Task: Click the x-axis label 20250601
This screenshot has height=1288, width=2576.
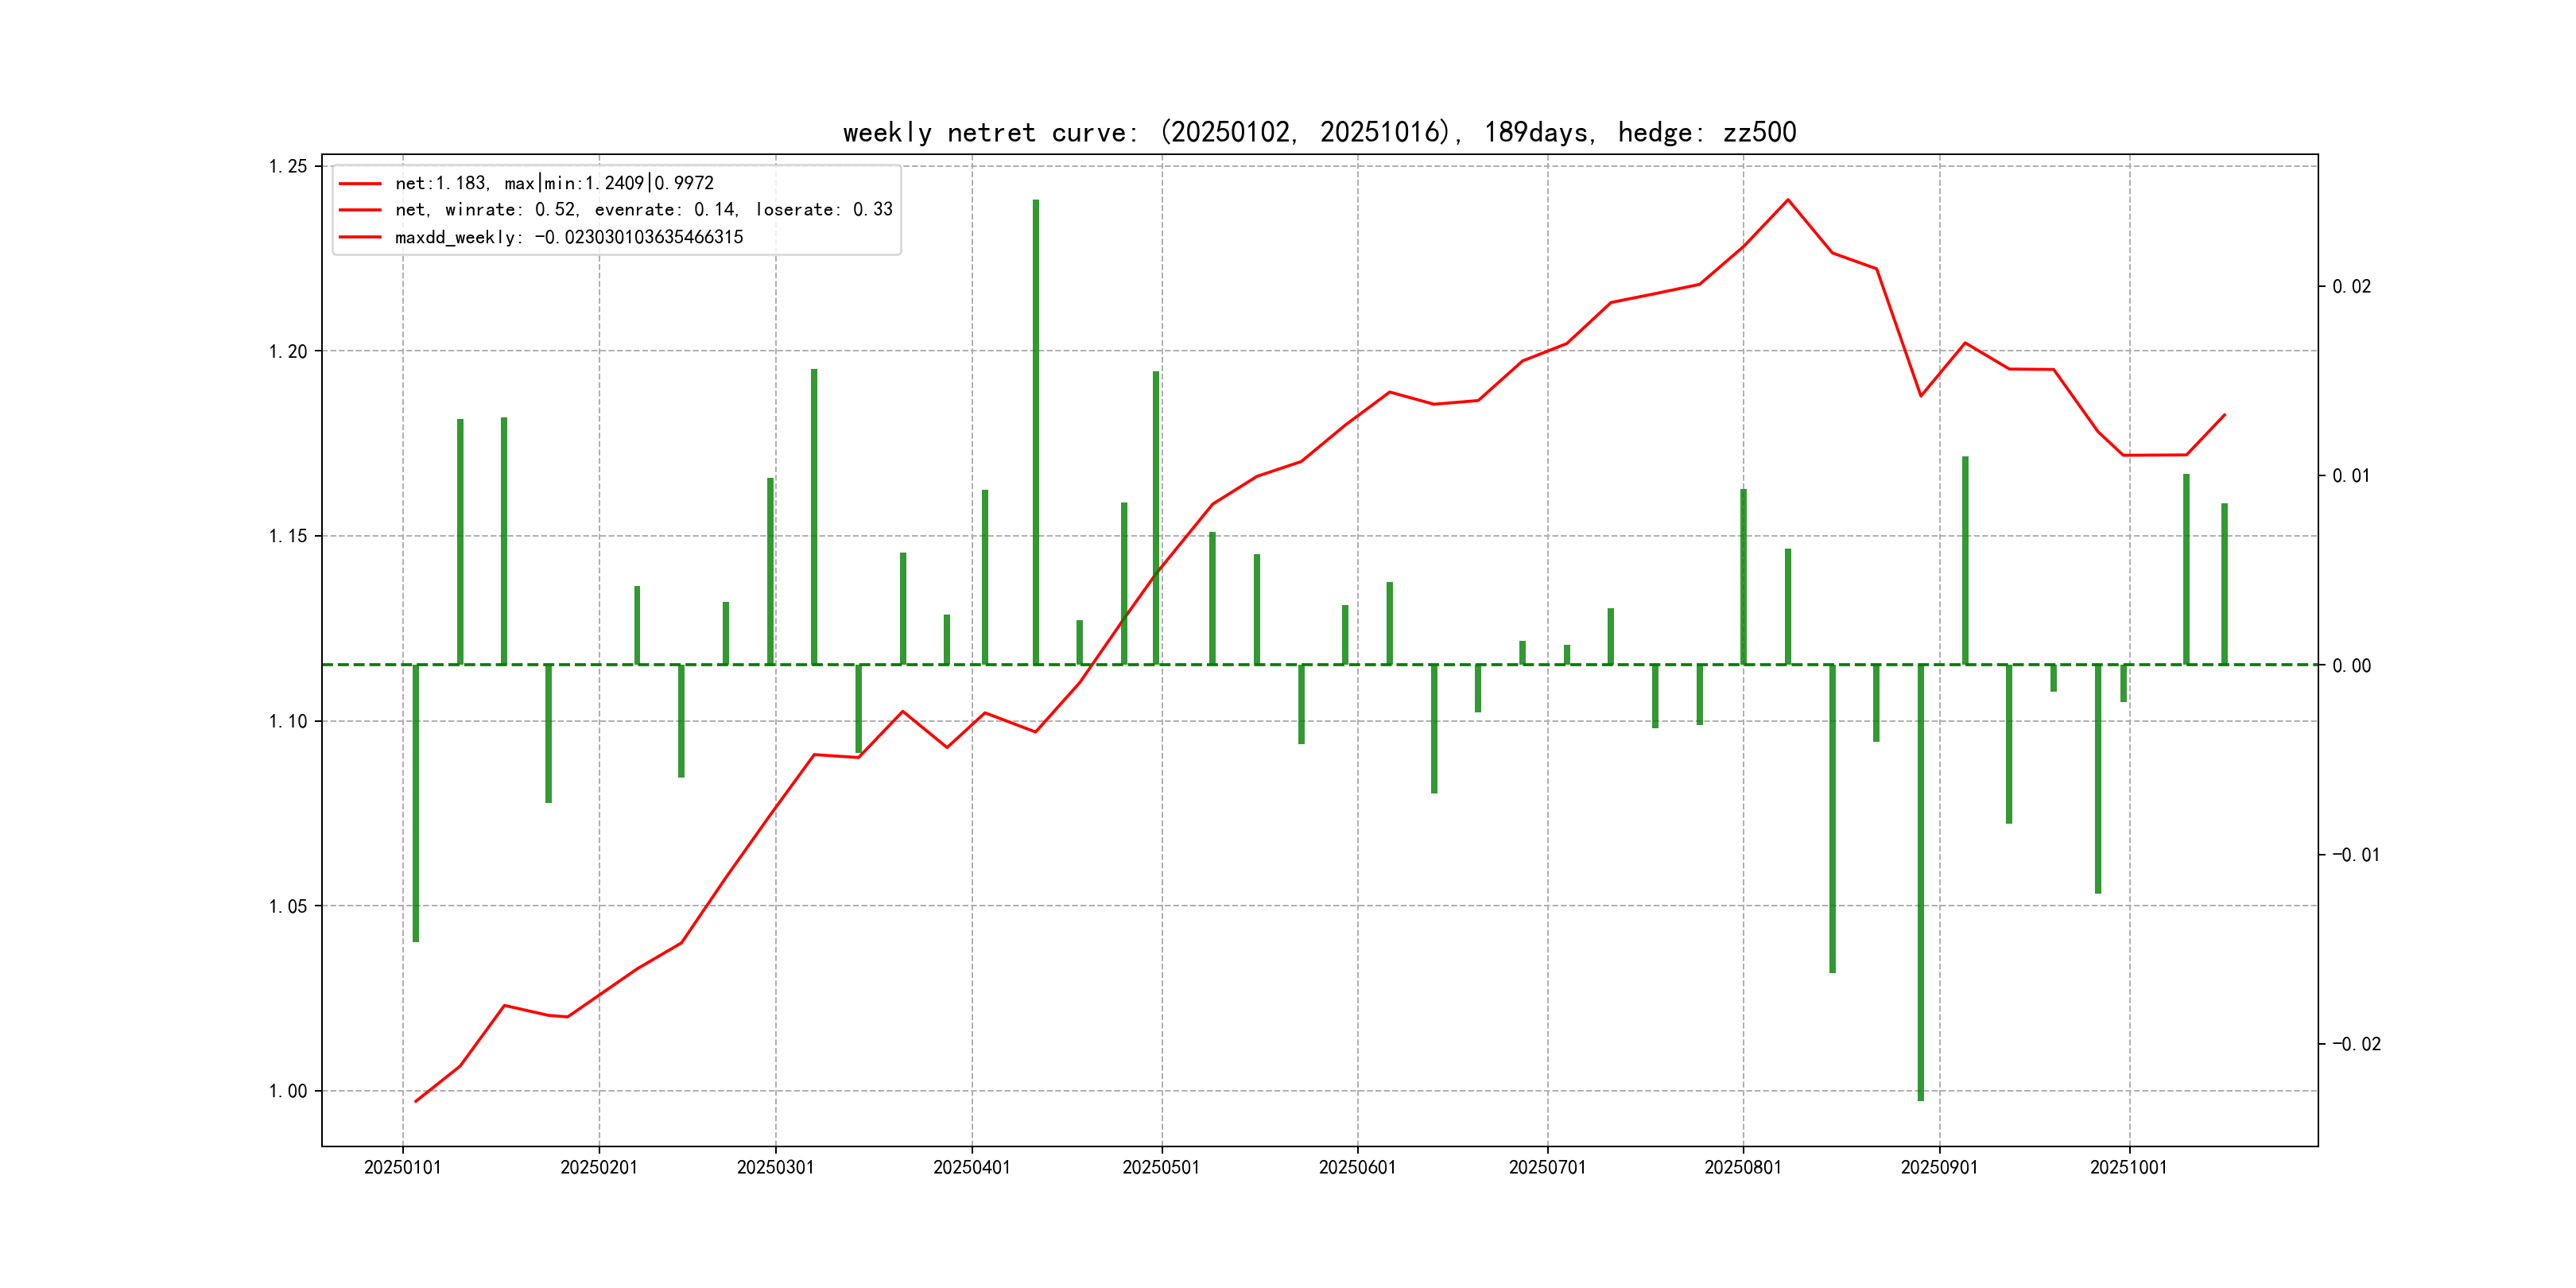Action: click(x=1357, y=1167)
